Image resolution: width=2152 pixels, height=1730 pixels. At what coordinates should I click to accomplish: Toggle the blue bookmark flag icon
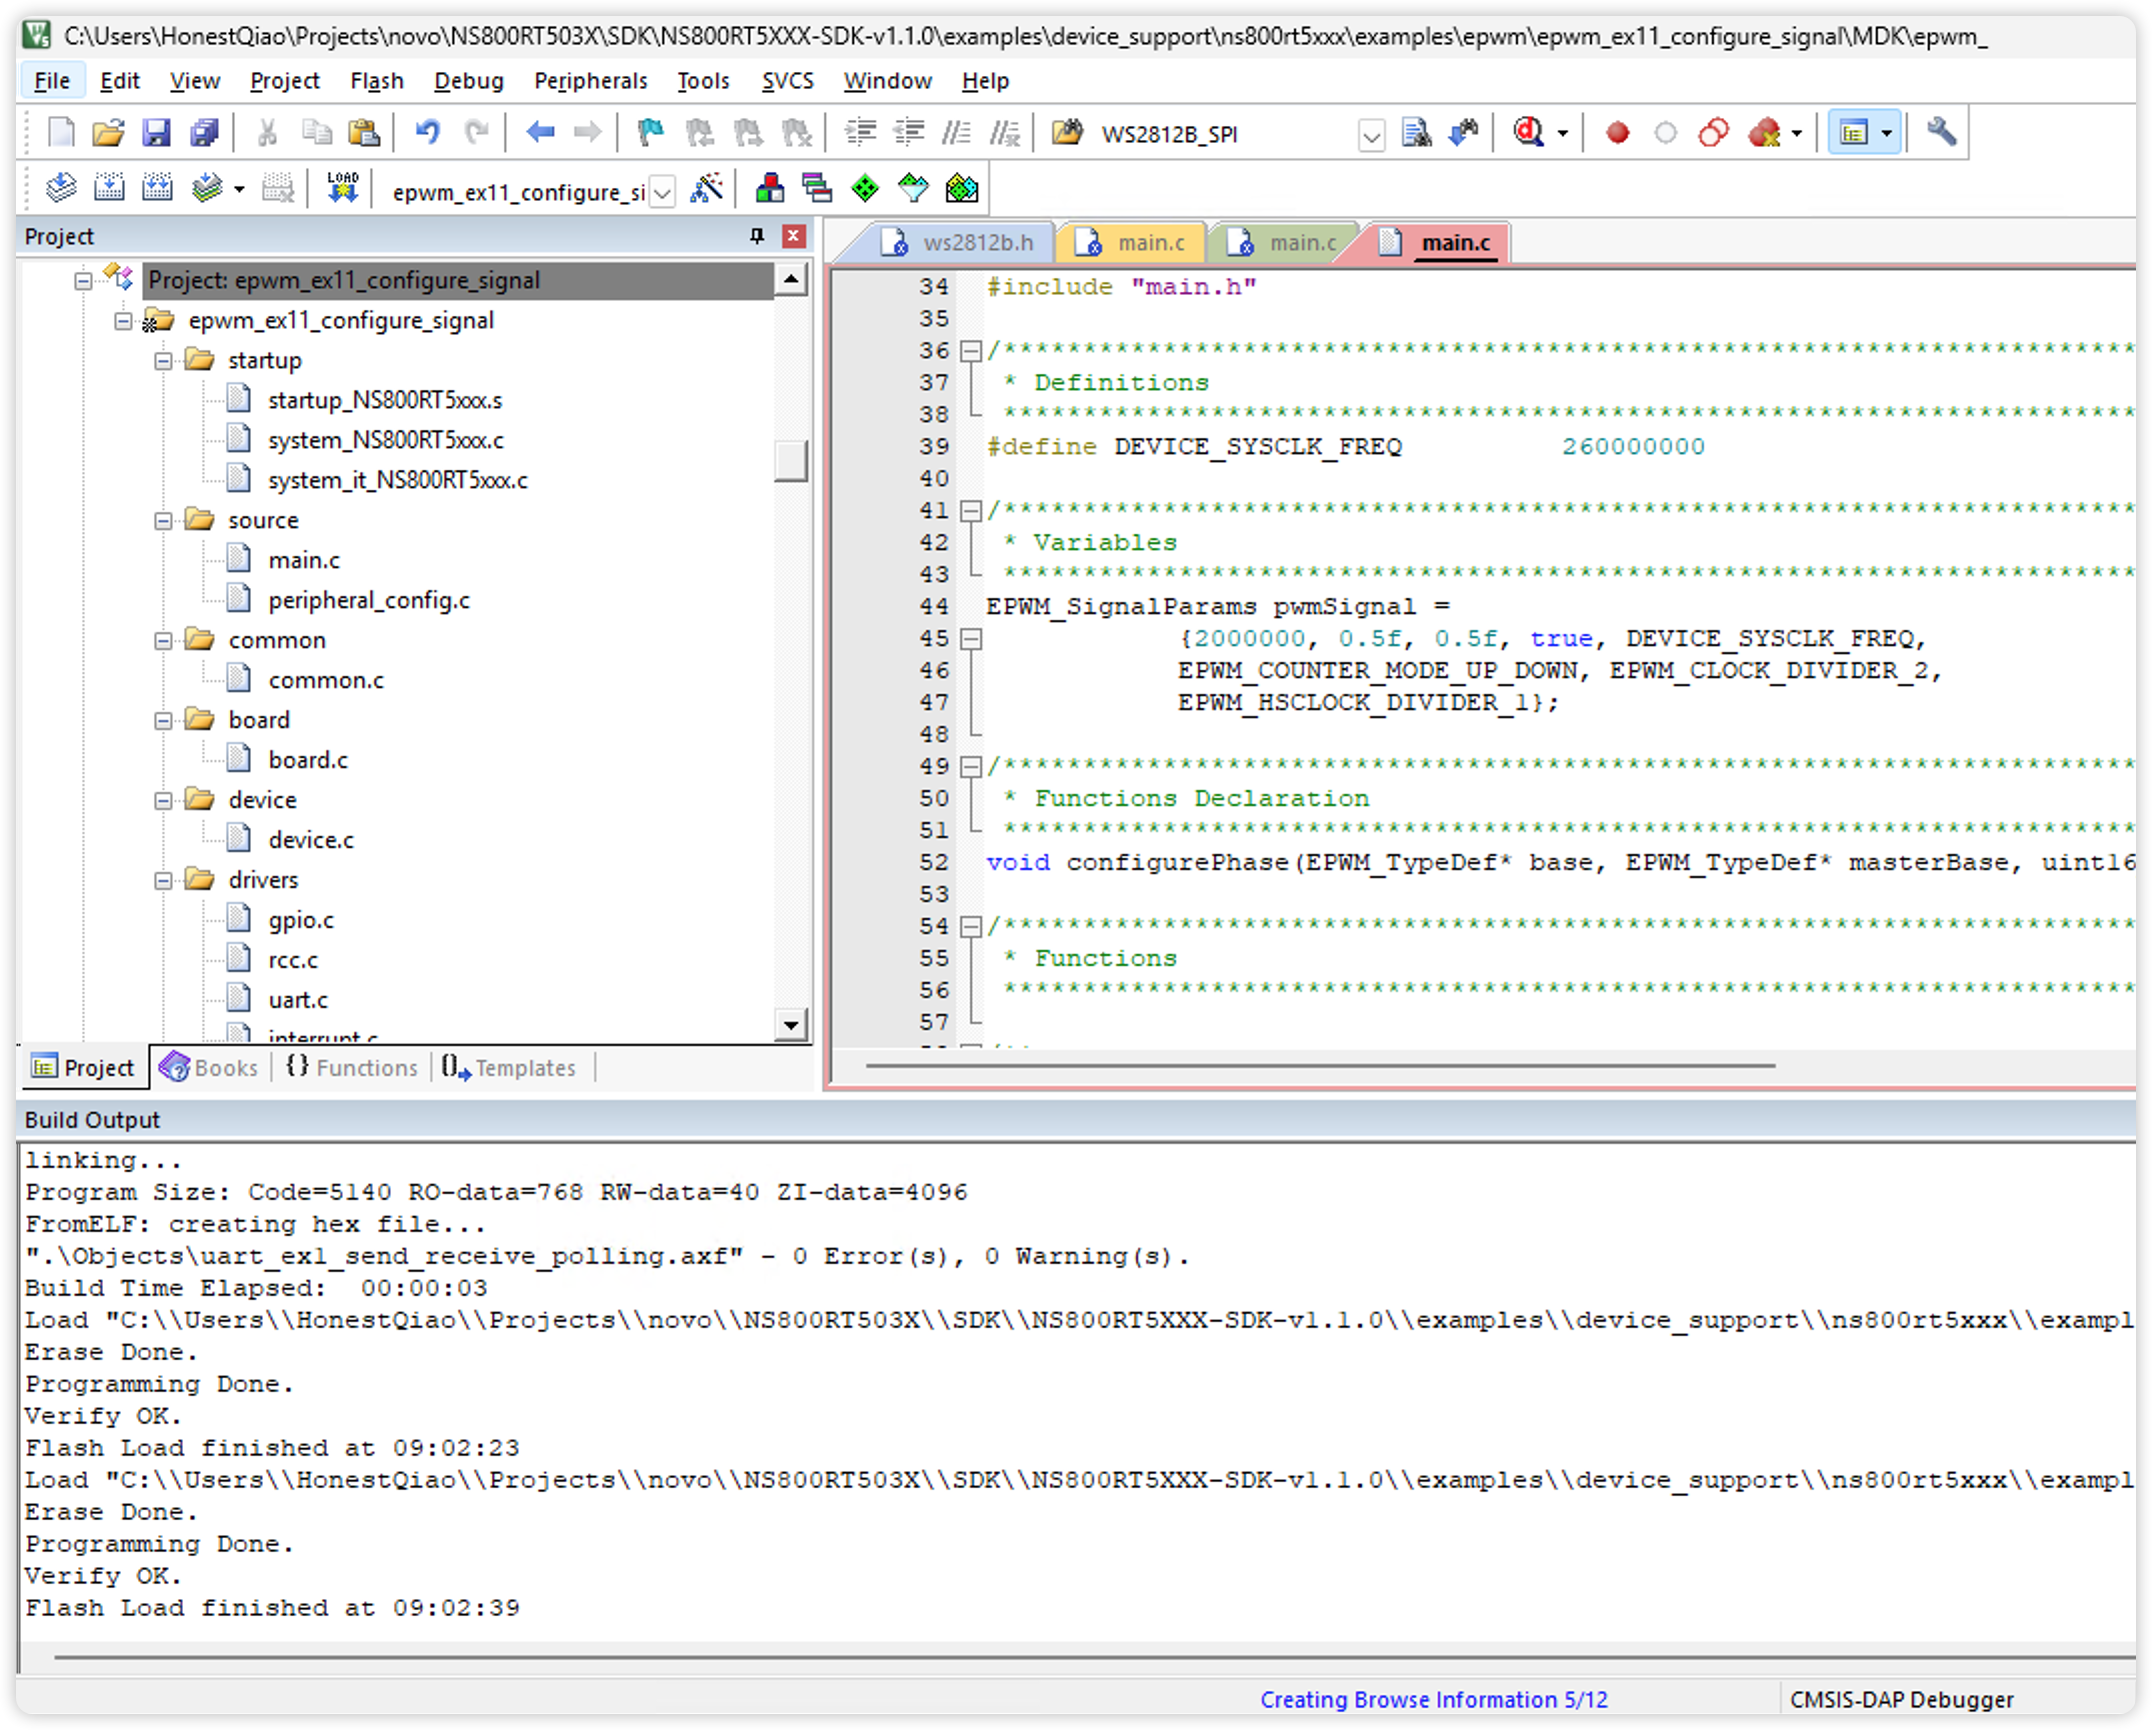click(651, 132)
